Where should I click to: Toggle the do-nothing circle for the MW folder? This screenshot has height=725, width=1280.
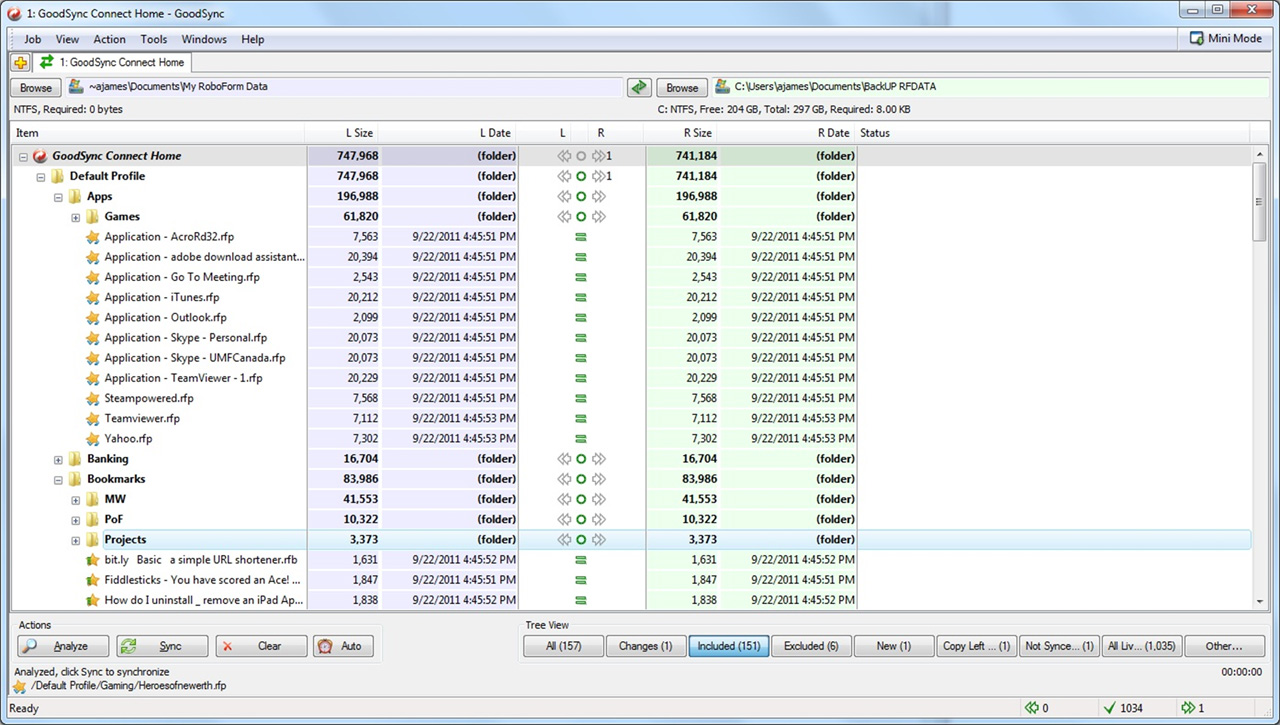581,499
